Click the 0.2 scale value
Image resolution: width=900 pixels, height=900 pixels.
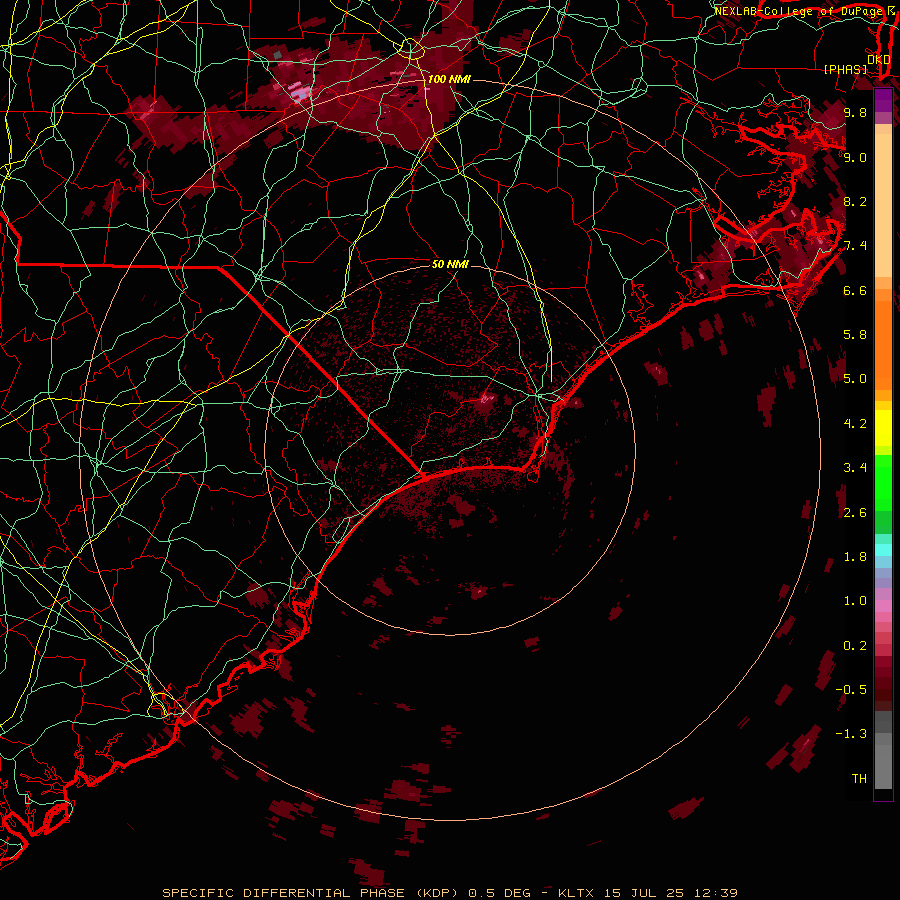(855, 646)
